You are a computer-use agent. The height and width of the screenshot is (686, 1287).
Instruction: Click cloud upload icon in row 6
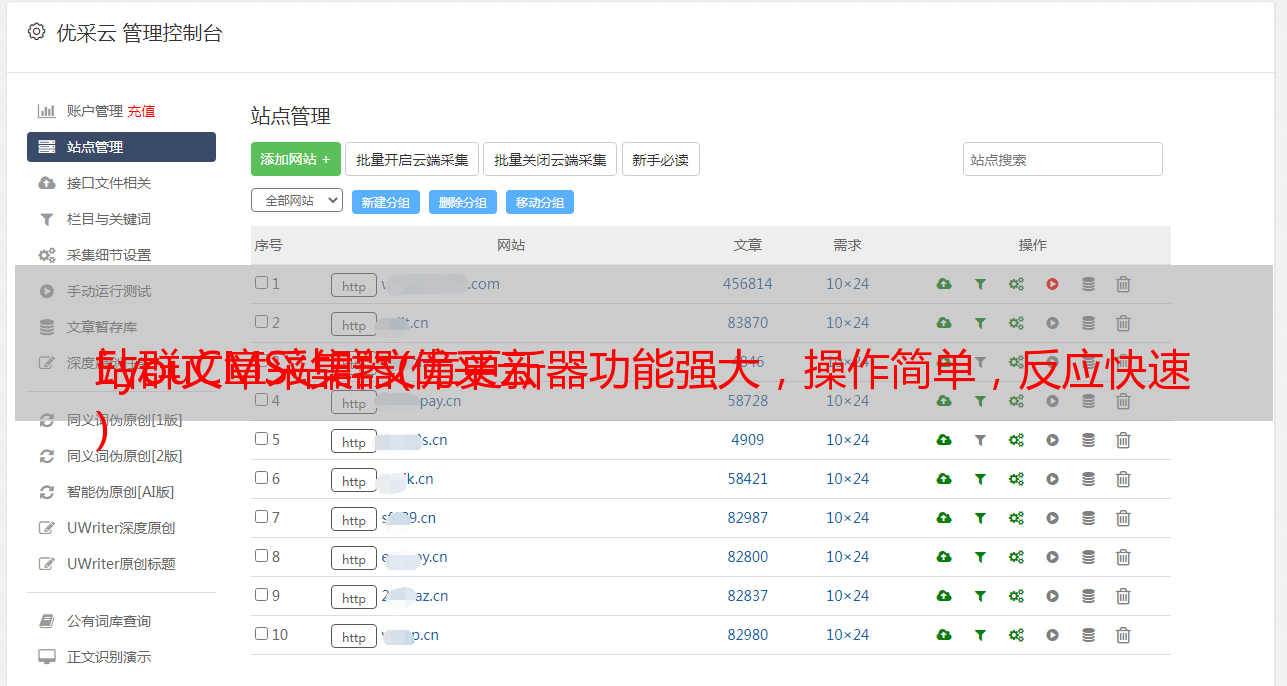pos(944,479)
